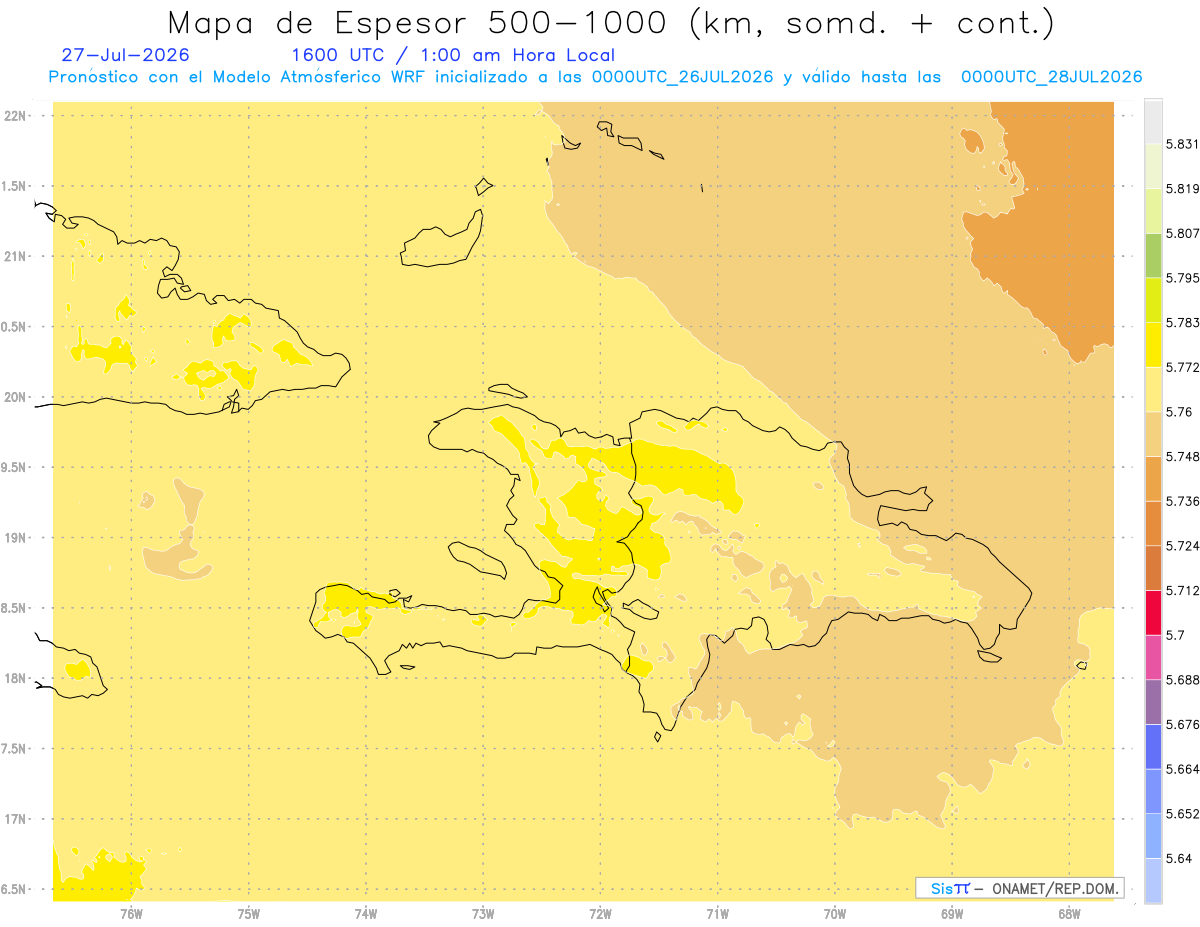Click the 19N latitude label

(14, 538)
